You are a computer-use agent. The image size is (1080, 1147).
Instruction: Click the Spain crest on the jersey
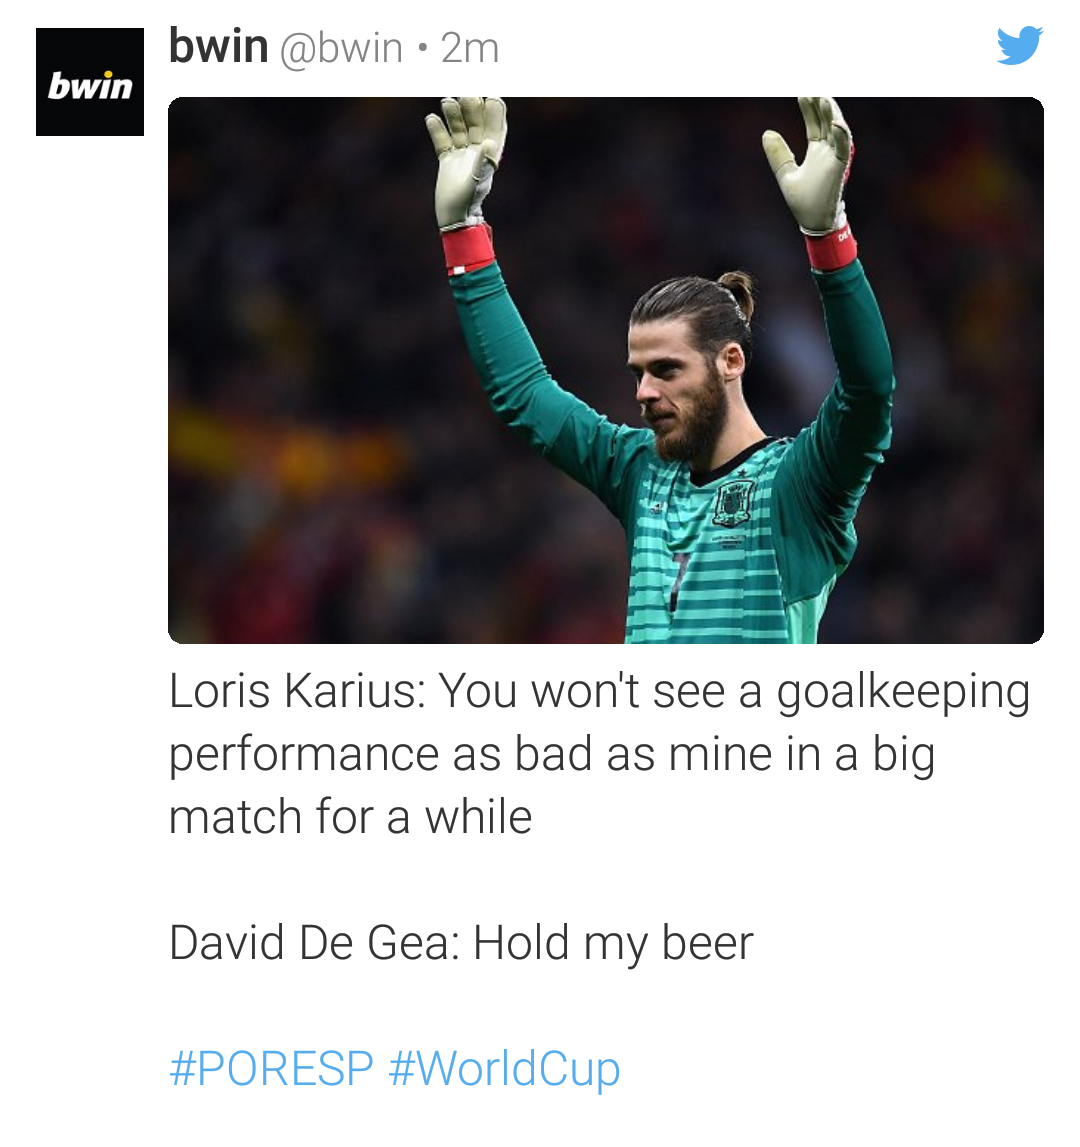pos(733,505)
